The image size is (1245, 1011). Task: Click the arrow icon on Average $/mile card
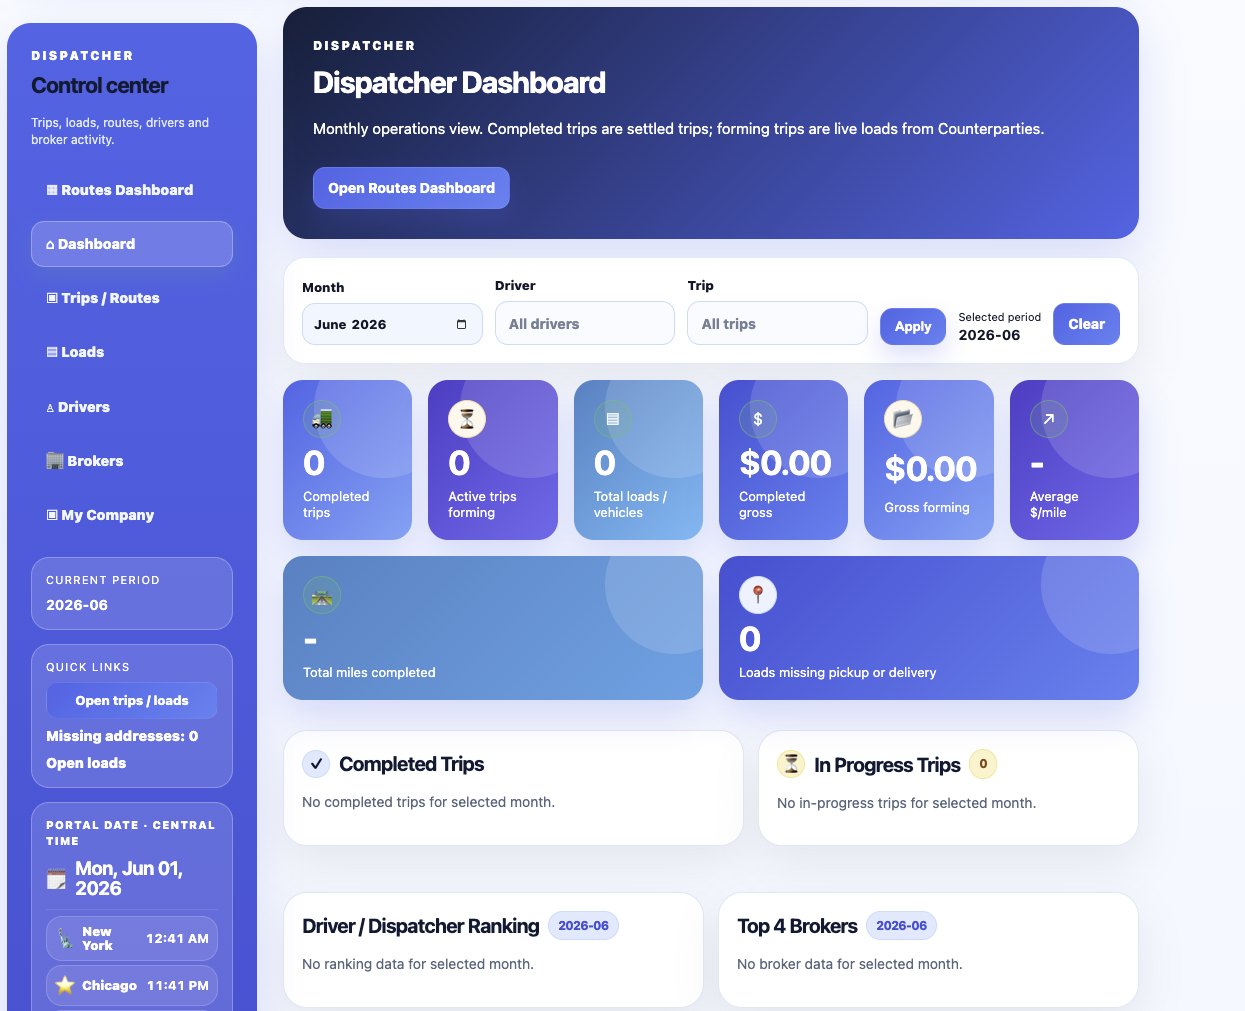coord(1049,419)
